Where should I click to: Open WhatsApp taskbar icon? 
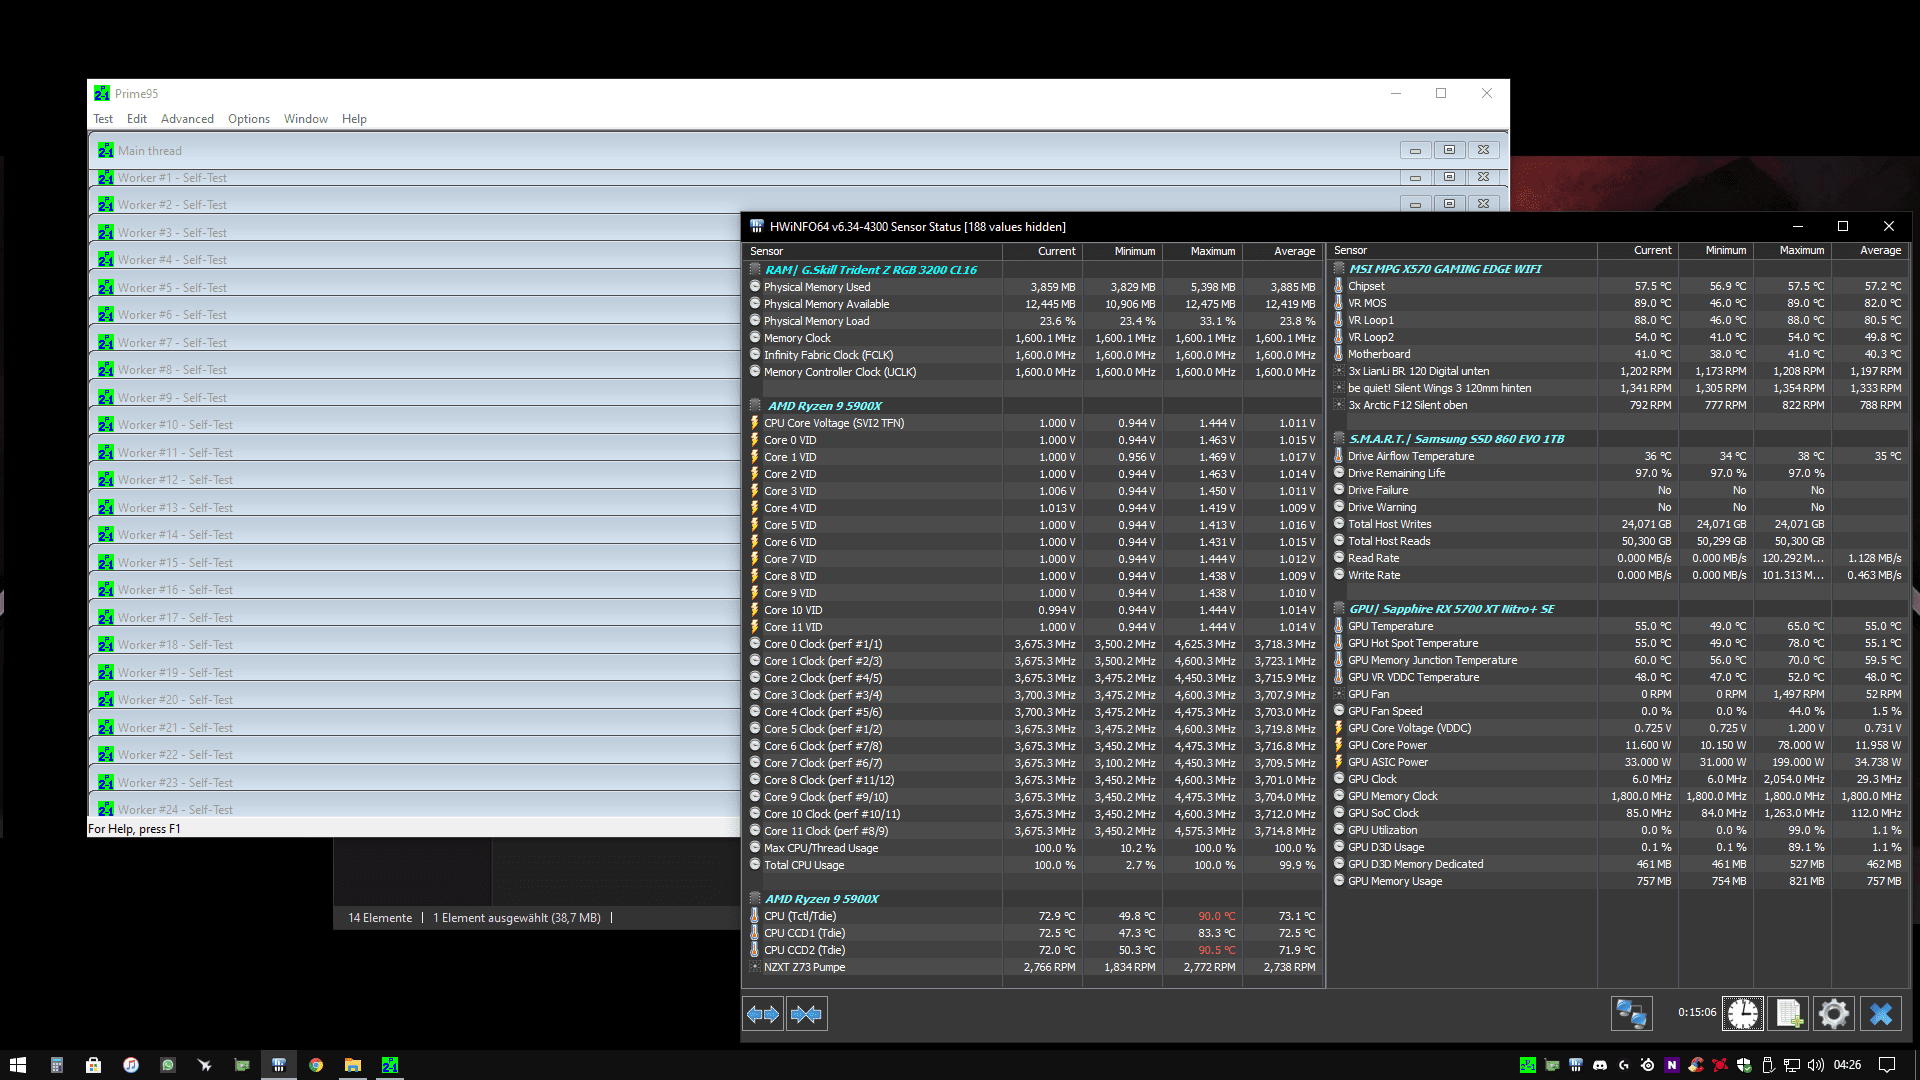[x=168, y=1065]
